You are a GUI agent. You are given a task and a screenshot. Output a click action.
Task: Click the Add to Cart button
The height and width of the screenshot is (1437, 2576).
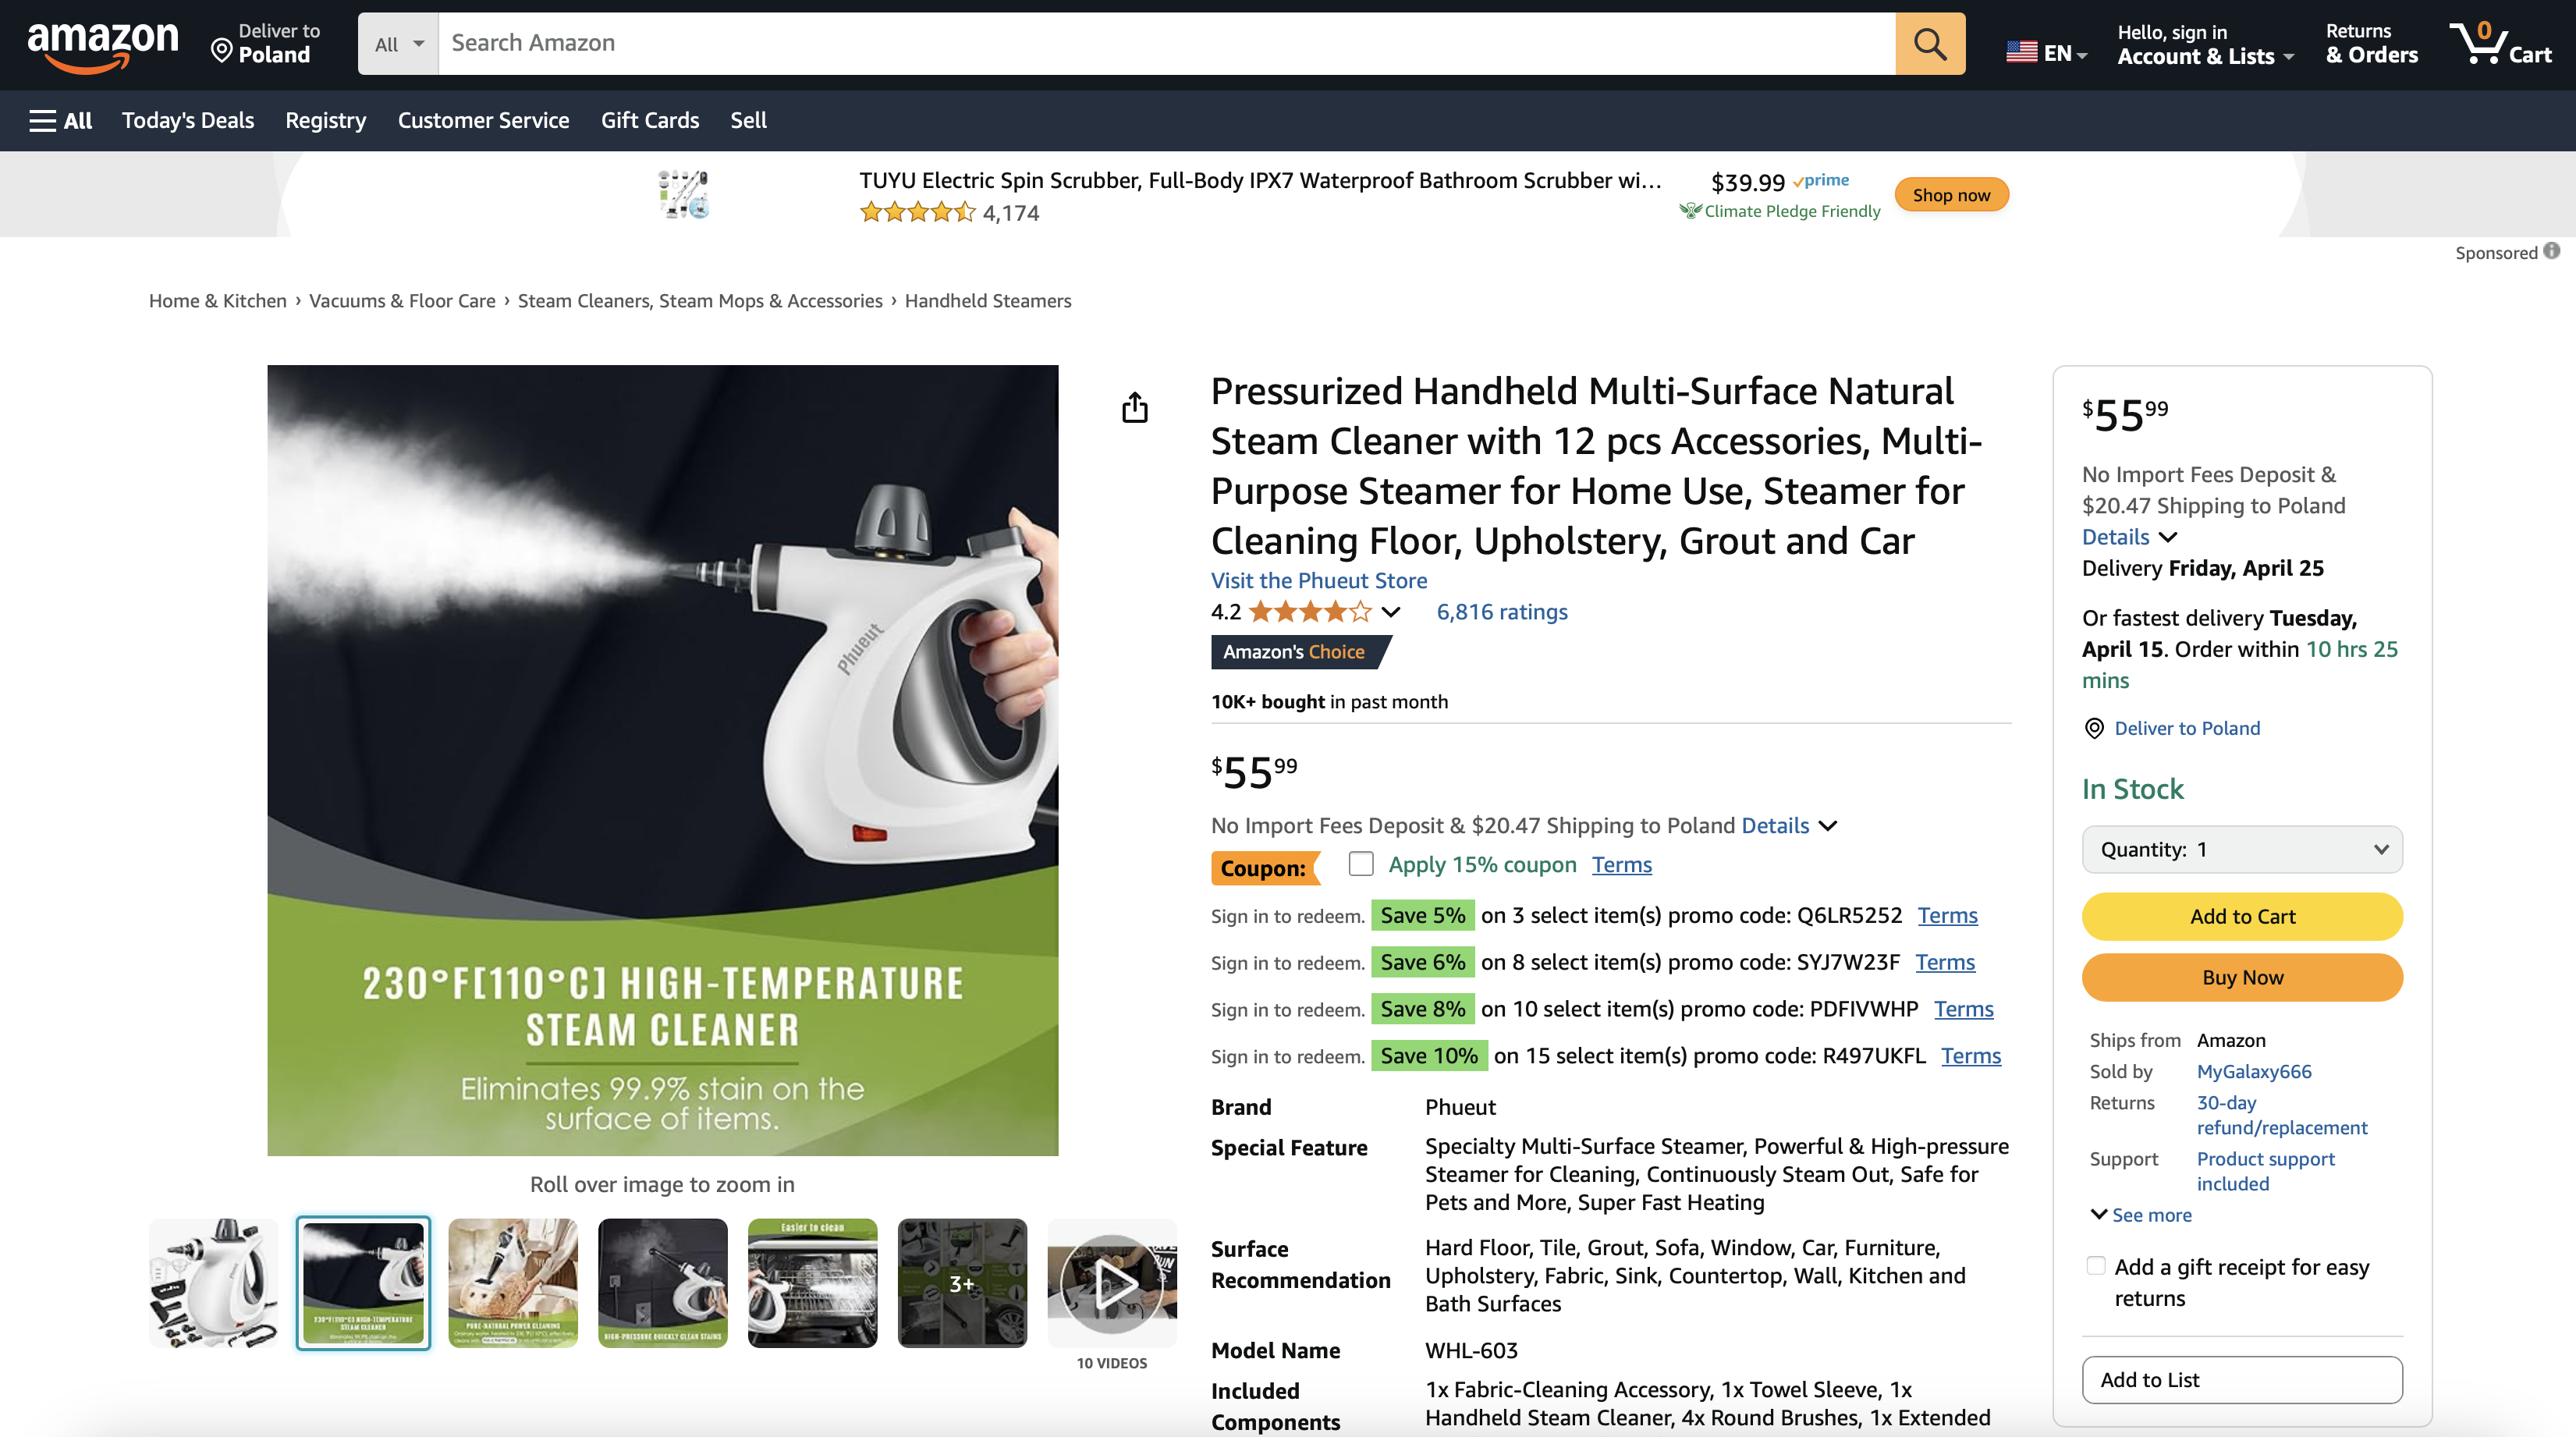pyautogui.click(x=2242, y=916)
